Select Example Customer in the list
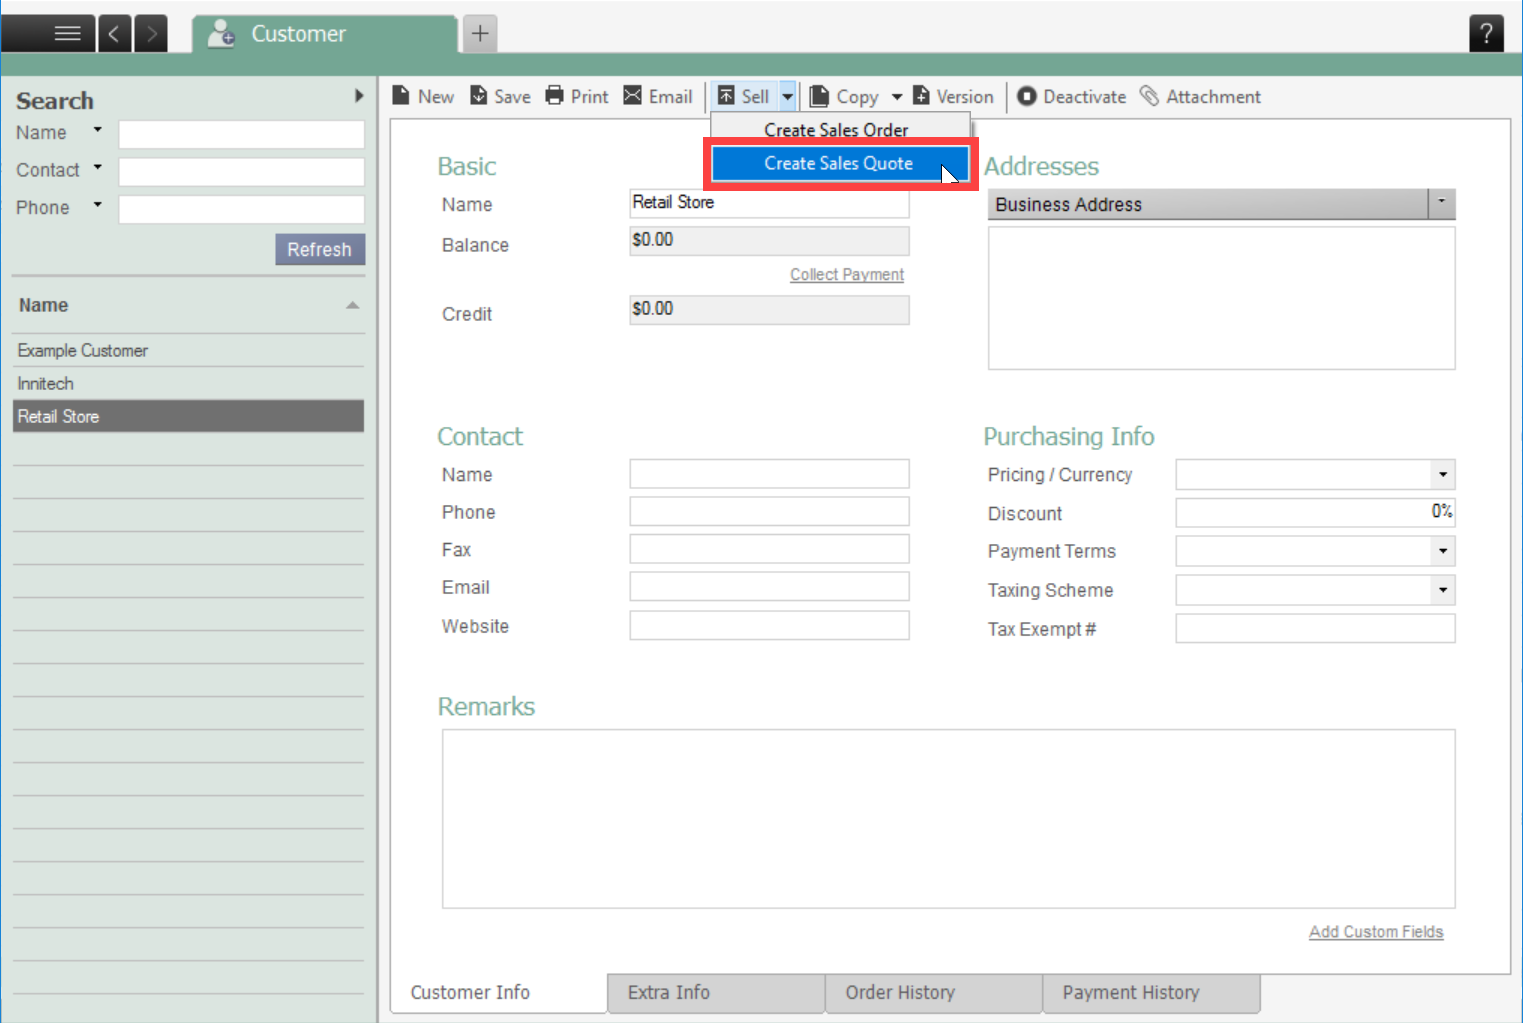 pyautogui.click(x=188, y=350)
